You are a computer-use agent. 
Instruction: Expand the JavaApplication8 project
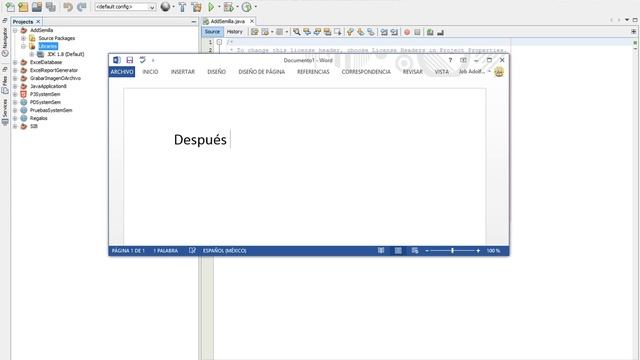tap(15, 86)
